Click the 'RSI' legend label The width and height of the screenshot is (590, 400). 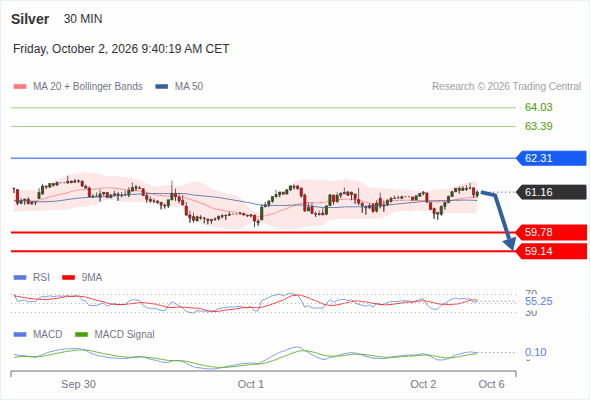[x=41, y=278]
